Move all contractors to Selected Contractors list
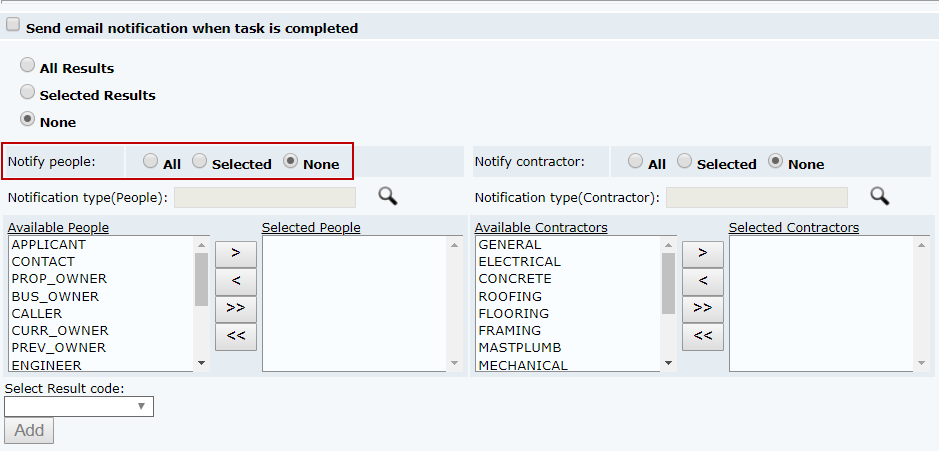The width and height of the screenshot is (939, 451). (702, 308)
